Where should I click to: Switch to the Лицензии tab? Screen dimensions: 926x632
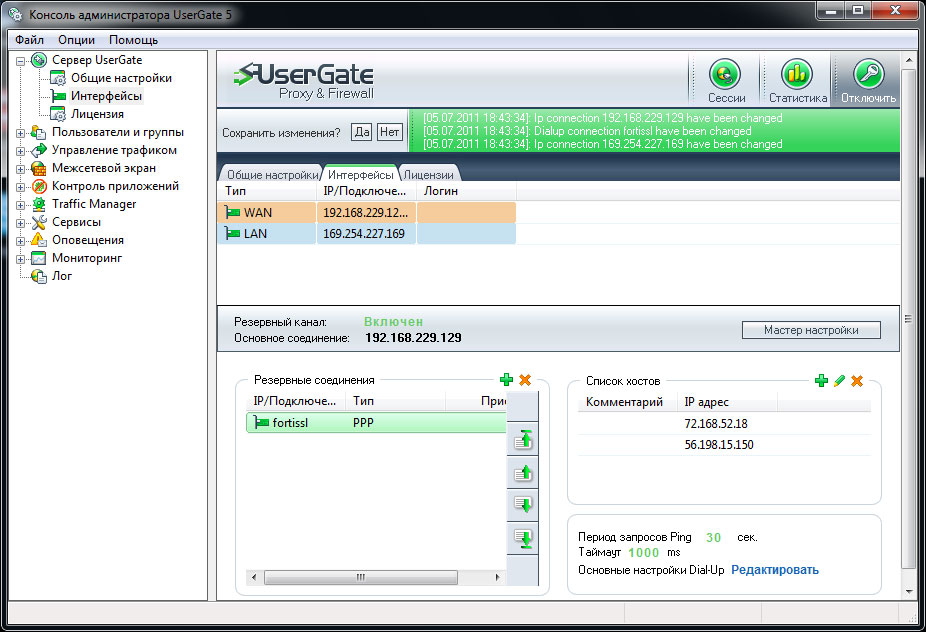(429, 175)
